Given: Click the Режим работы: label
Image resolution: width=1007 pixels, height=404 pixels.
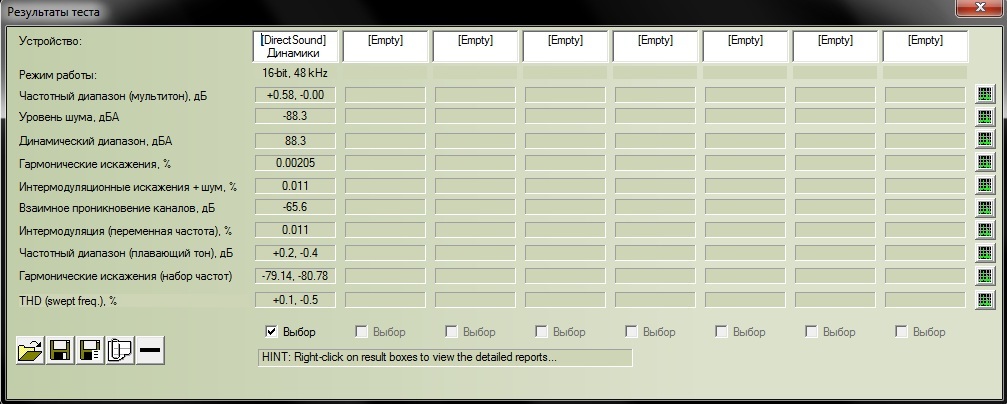Looking at the screenshot, I should (58, 75).
